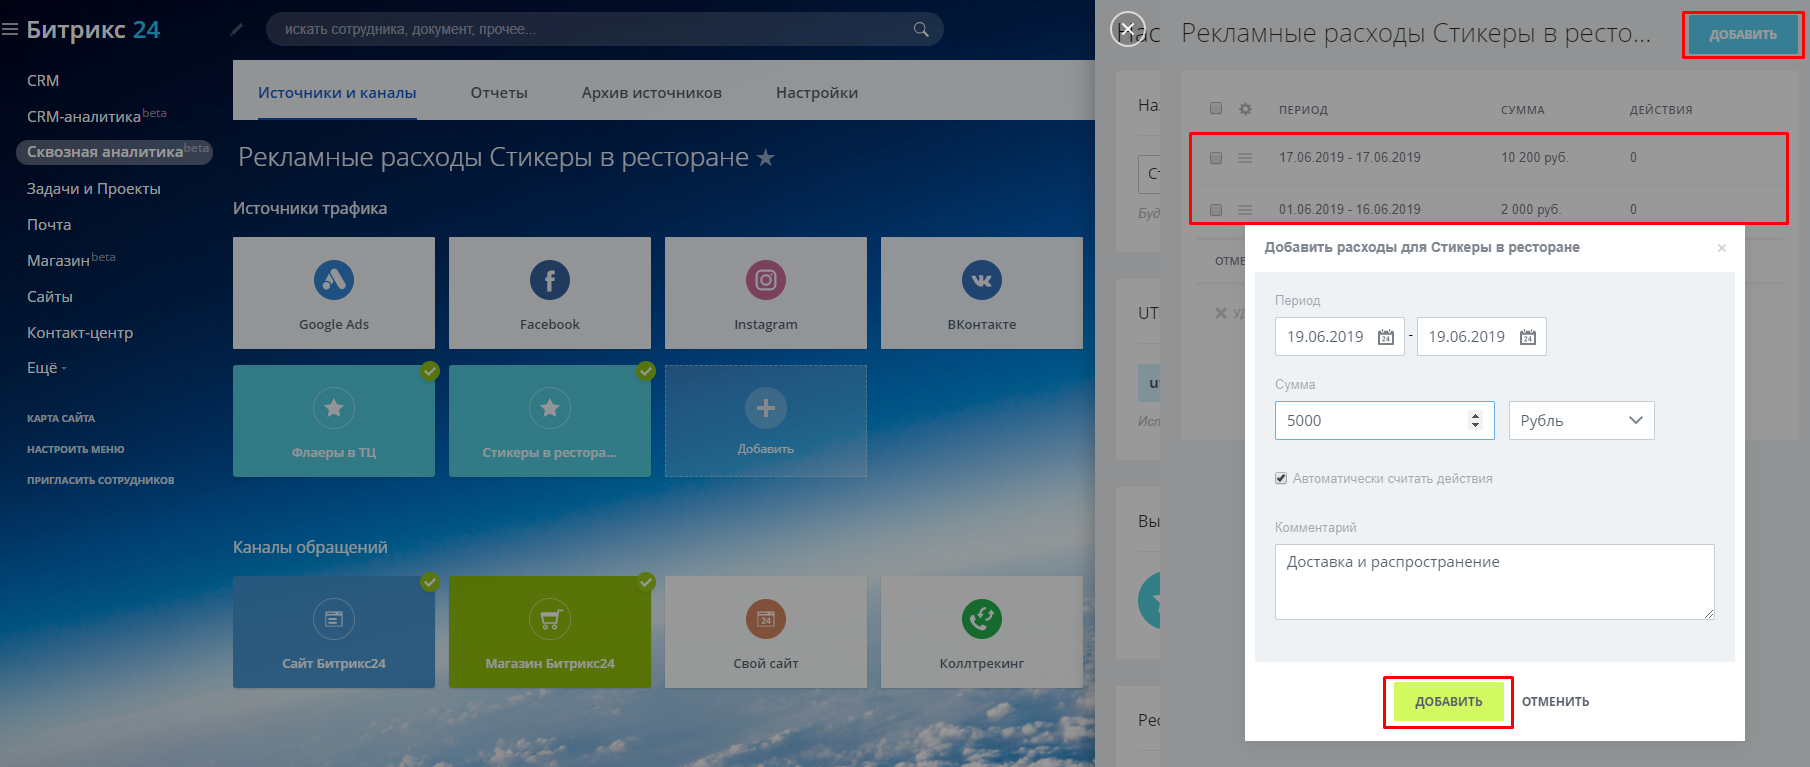Click the start date field 19.06.2019

pos(1339,337)
